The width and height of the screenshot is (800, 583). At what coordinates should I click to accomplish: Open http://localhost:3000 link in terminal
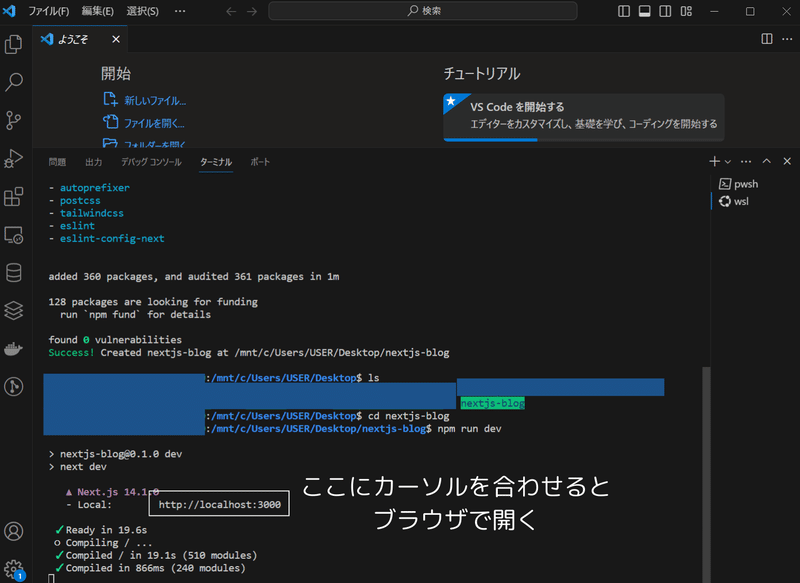(x=219, y=504)
